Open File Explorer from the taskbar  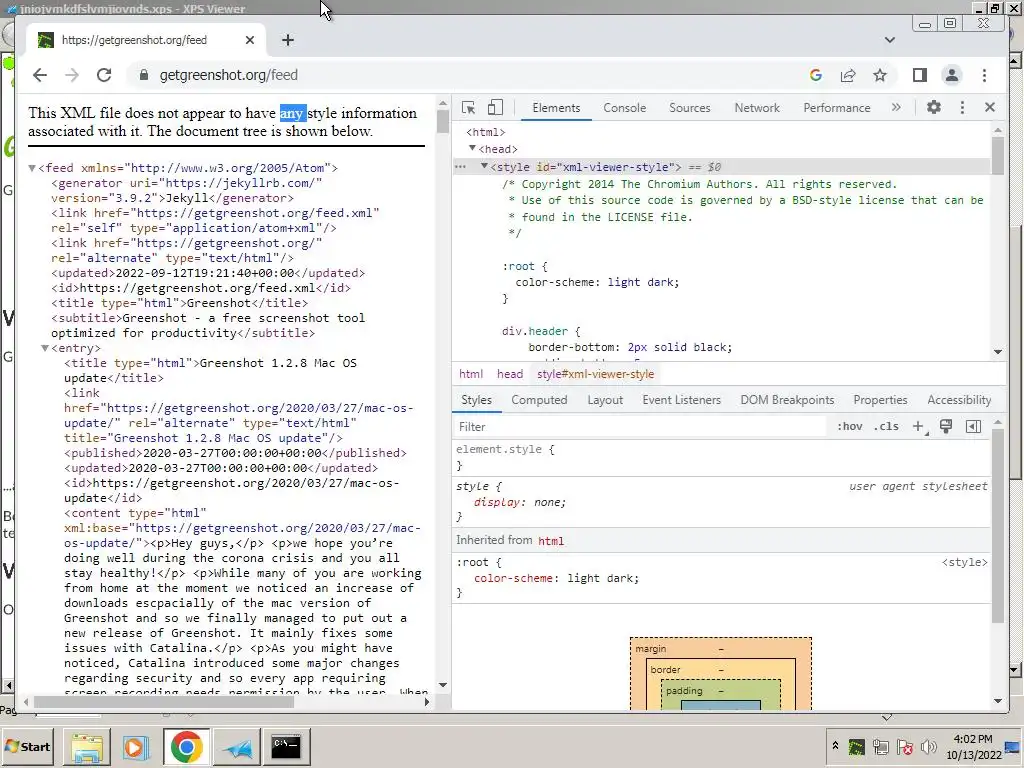point(87,746)
